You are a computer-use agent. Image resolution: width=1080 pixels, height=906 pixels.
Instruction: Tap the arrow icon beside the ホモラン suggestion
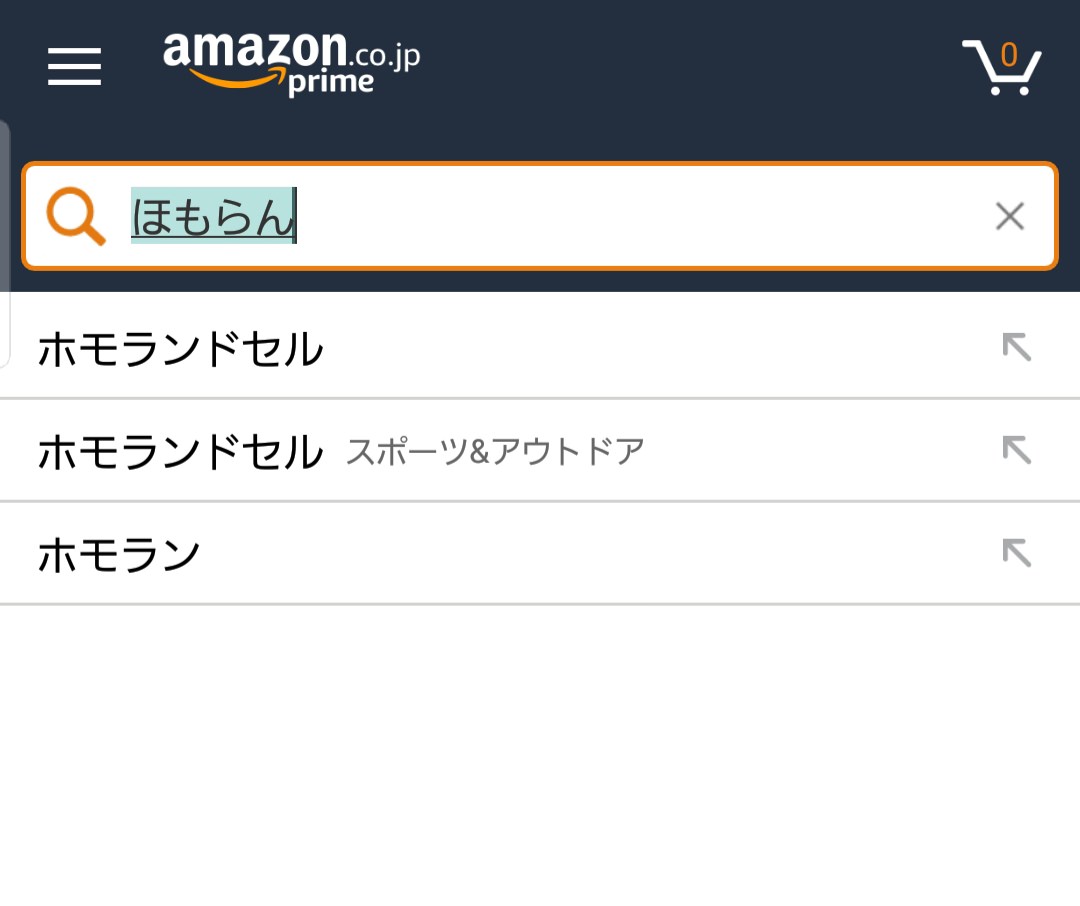tap(1016, 553)
